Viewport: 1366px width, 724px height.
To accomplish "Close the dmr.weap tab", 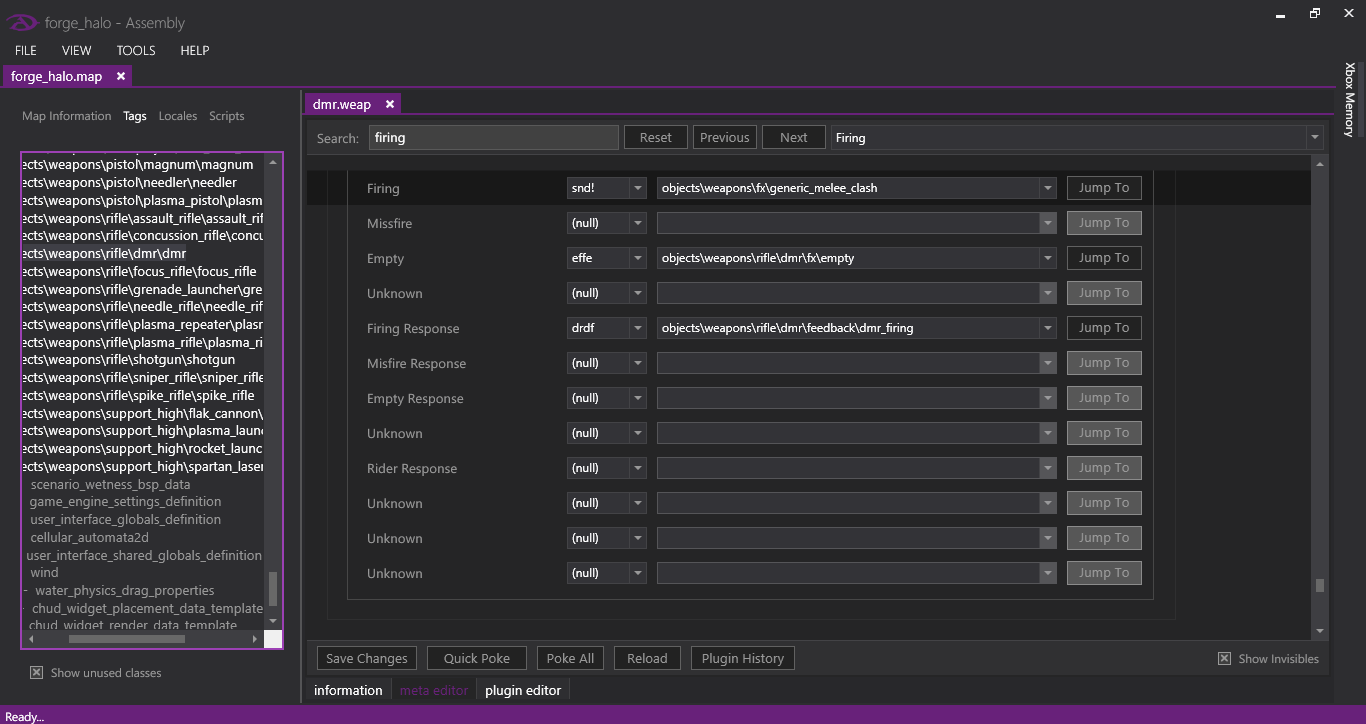I will point(390,104).
